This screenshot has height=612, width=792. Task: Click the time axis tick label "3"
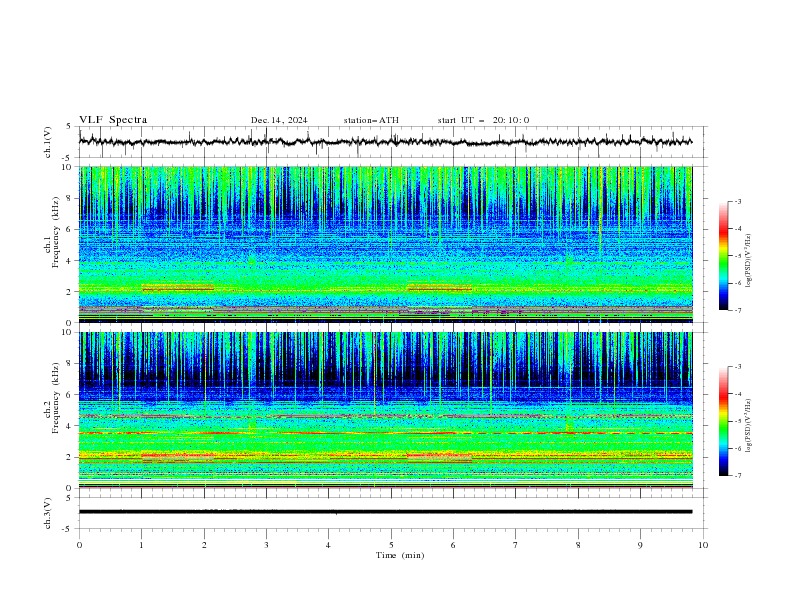266,545
